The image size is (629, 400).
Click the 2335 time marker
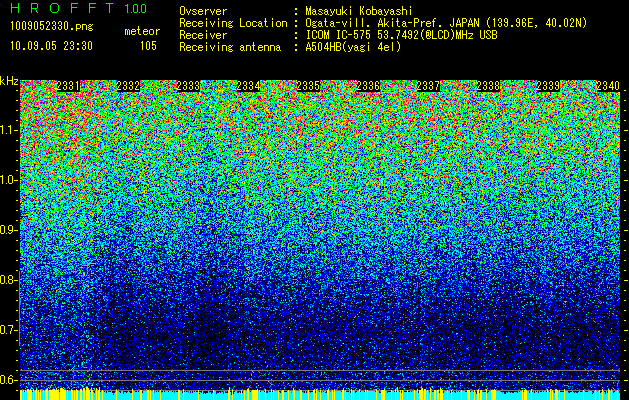pos(308,85)
